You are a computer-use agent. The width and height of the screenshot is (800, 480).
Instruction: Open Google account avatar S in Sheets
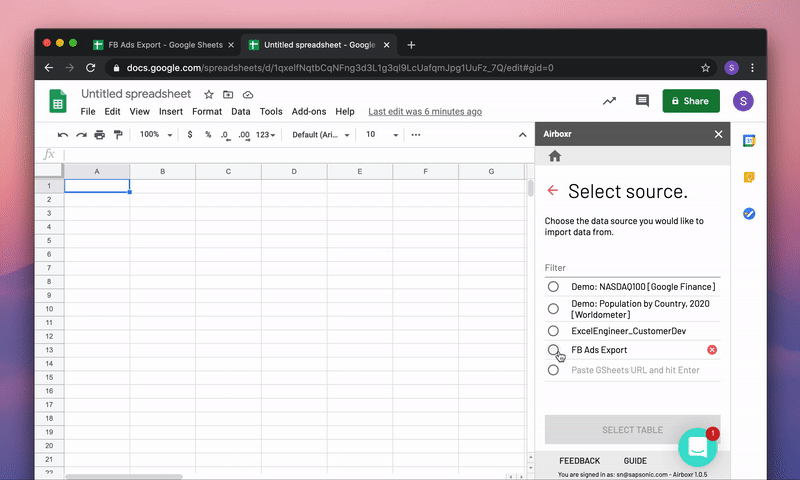[x=743, y=101]
